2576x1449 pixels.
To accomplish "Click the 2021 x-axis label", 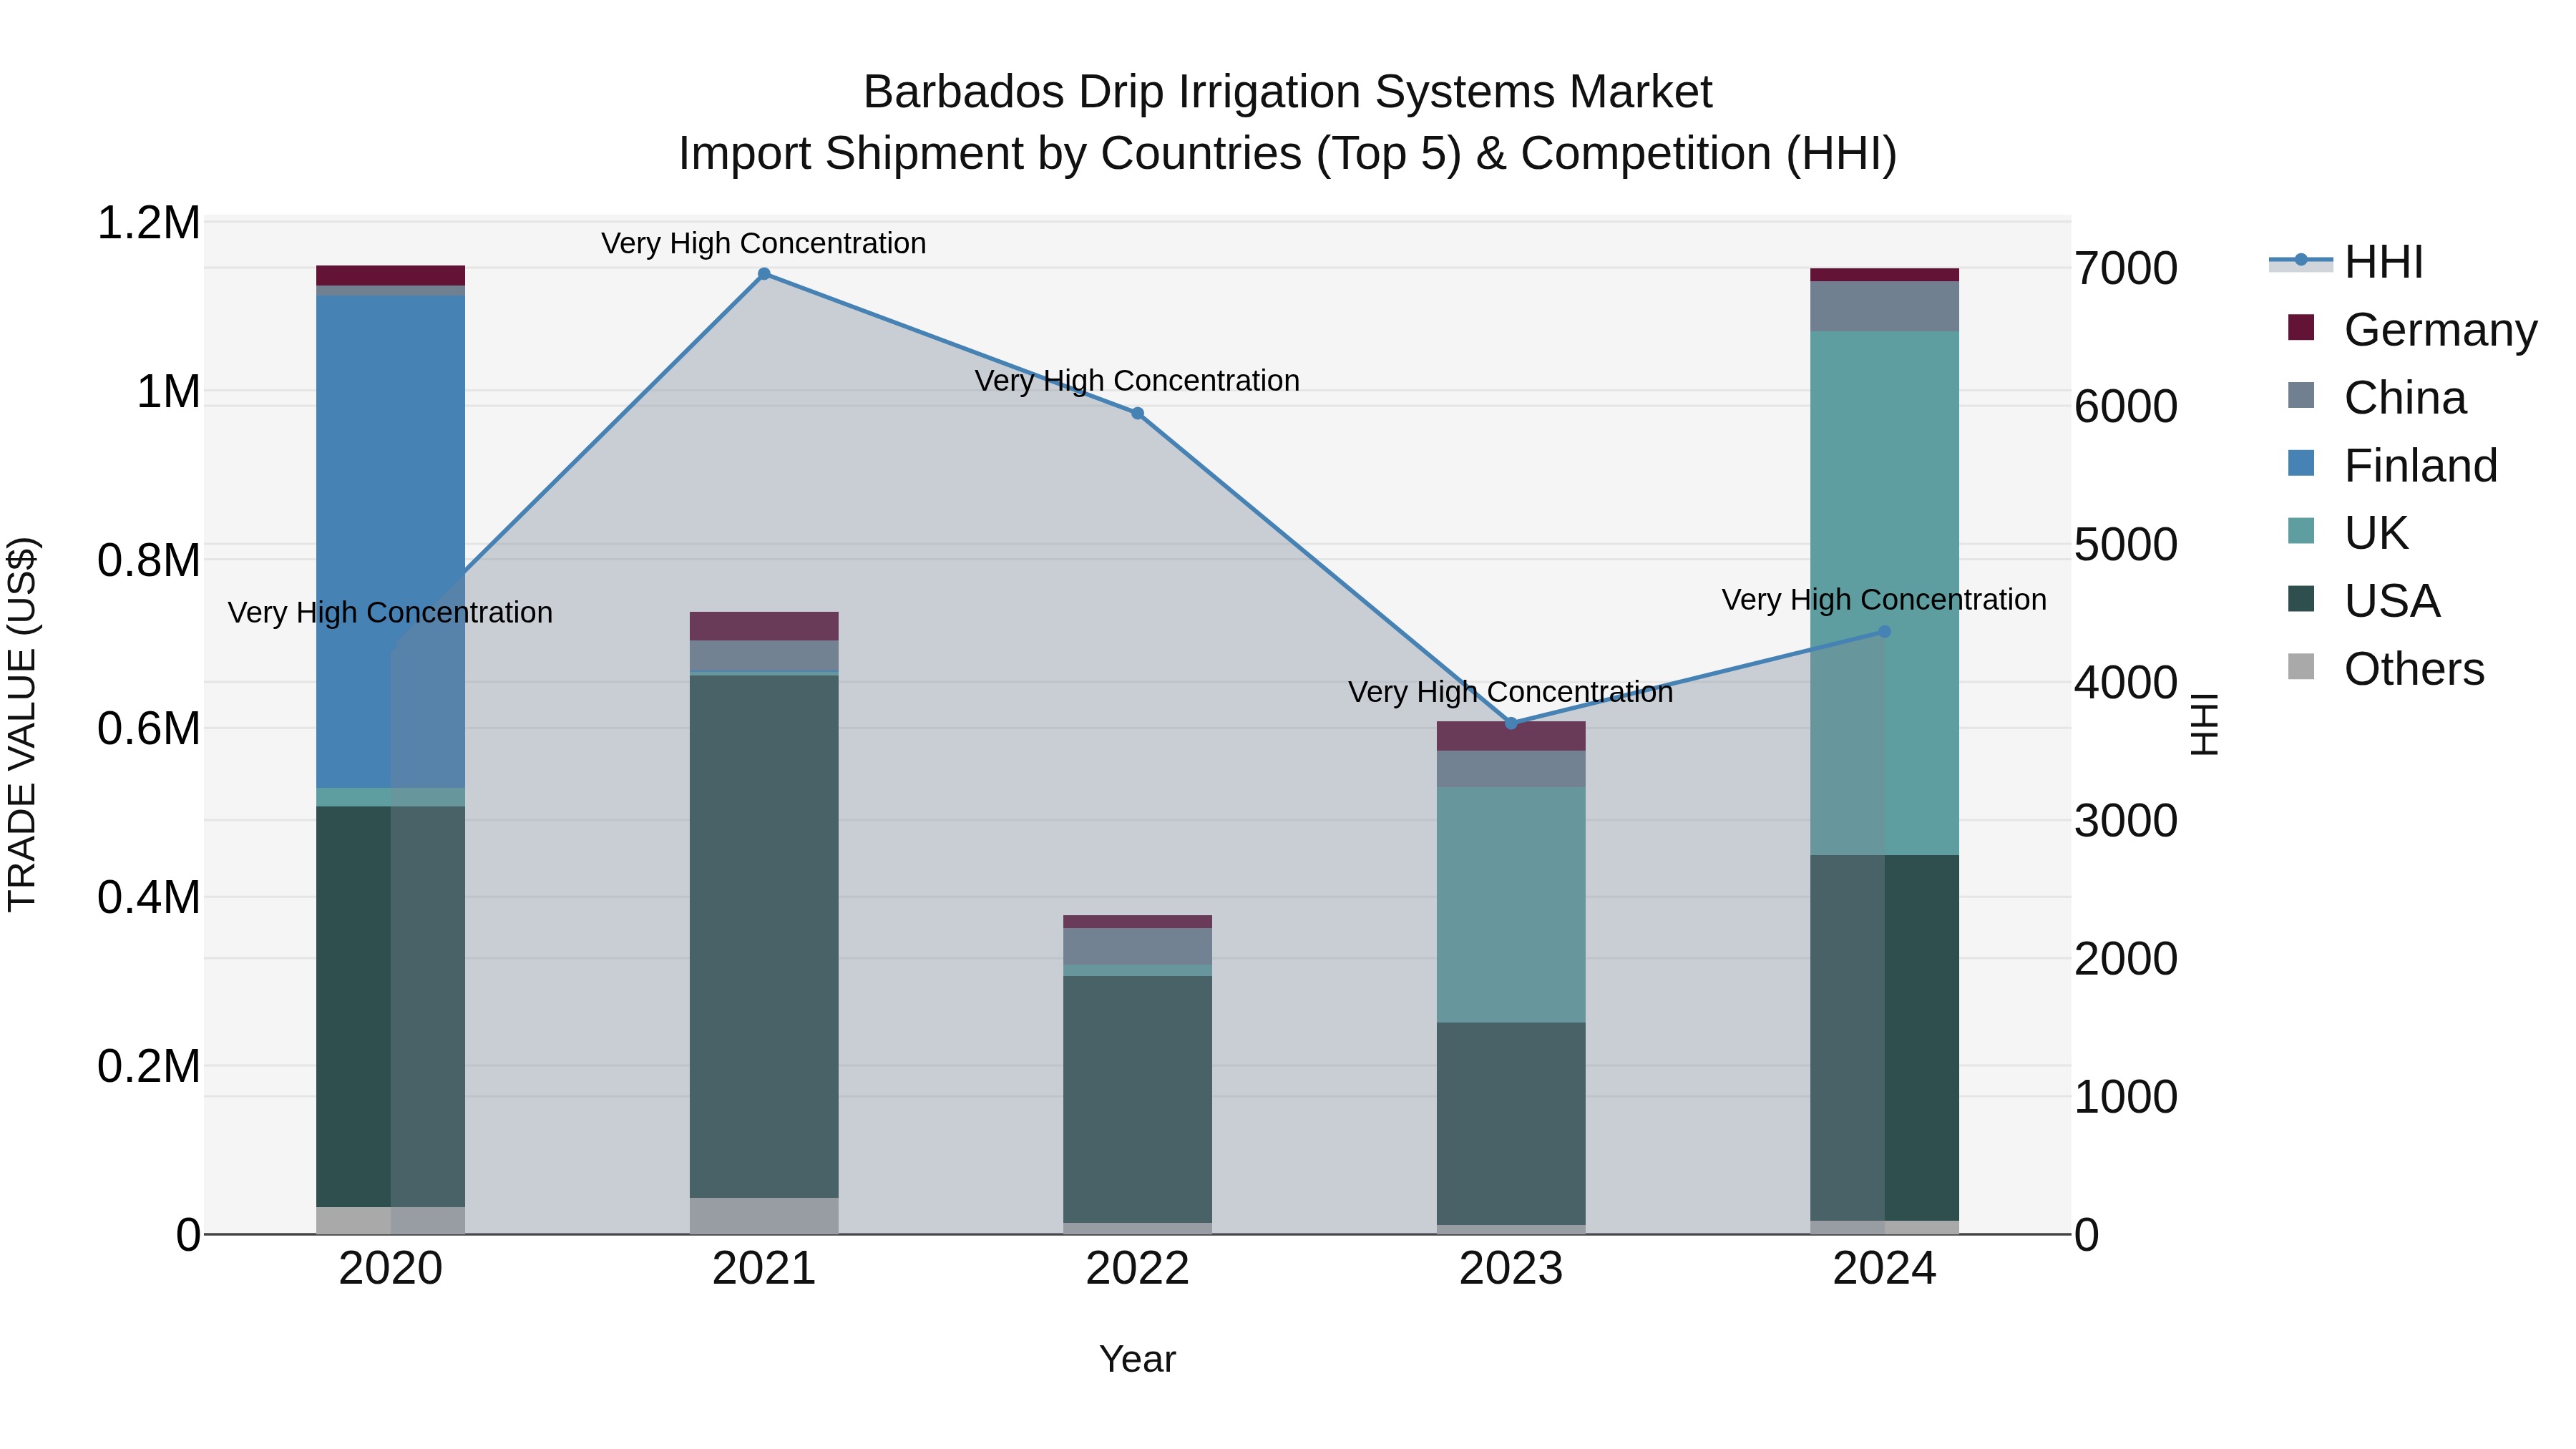I will tap(764, 1269).
